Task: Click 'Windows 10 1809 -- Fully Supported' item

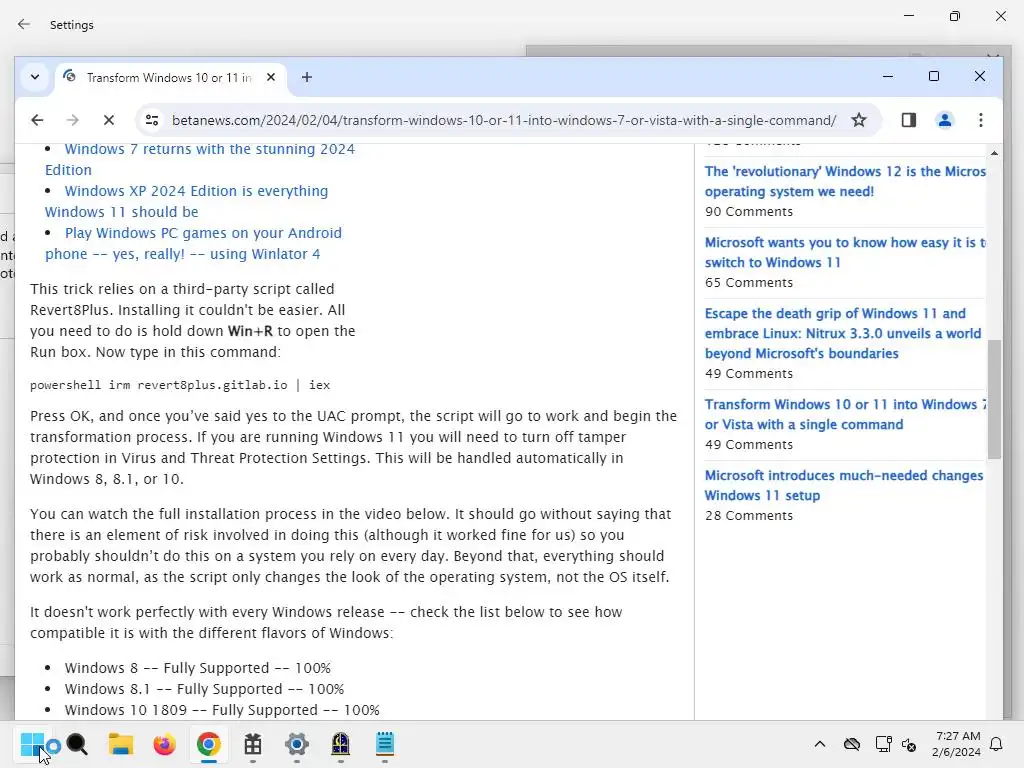Action: click(222, 710)
